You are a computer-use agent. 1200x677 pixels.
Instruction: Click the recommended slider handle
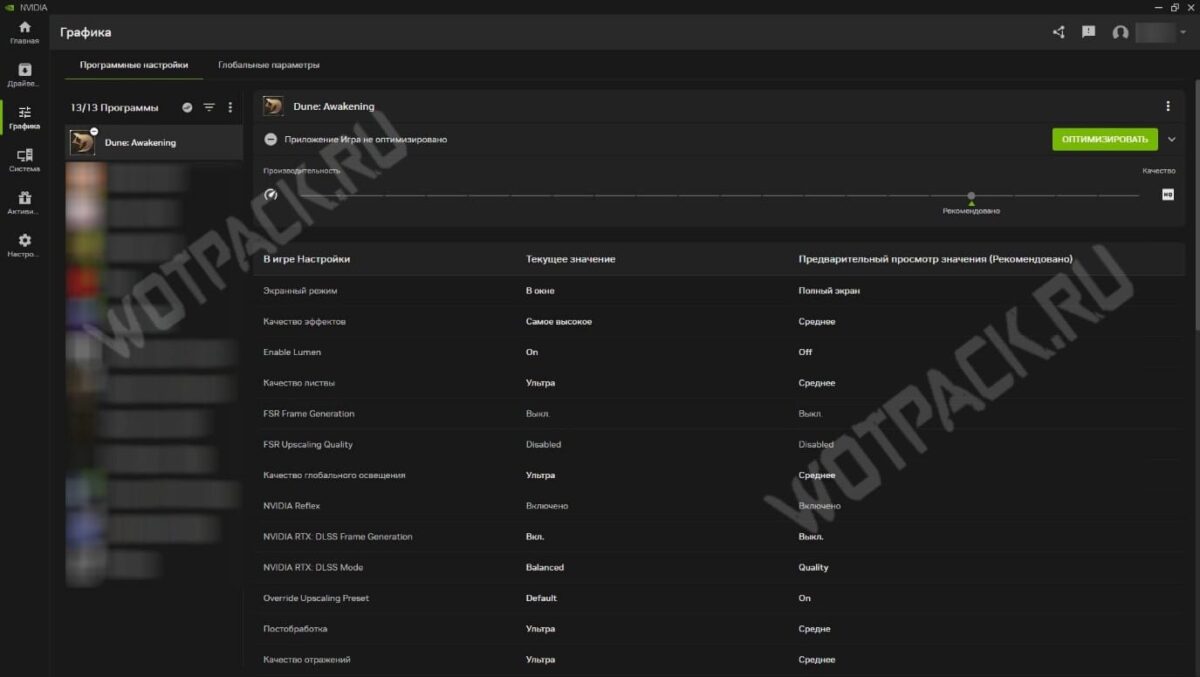pyautogui.click(x=971, y=196)
